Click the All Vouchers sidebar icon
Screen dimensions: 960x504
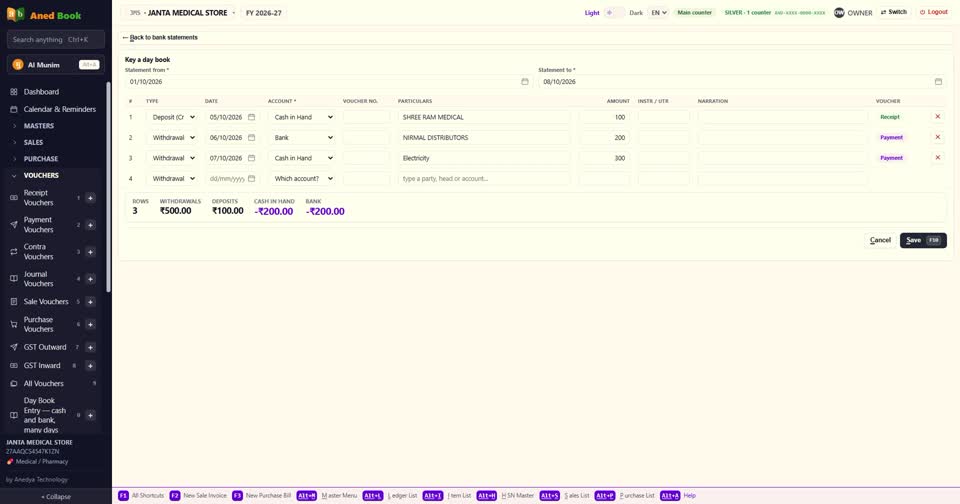click(x=13, y=383)
